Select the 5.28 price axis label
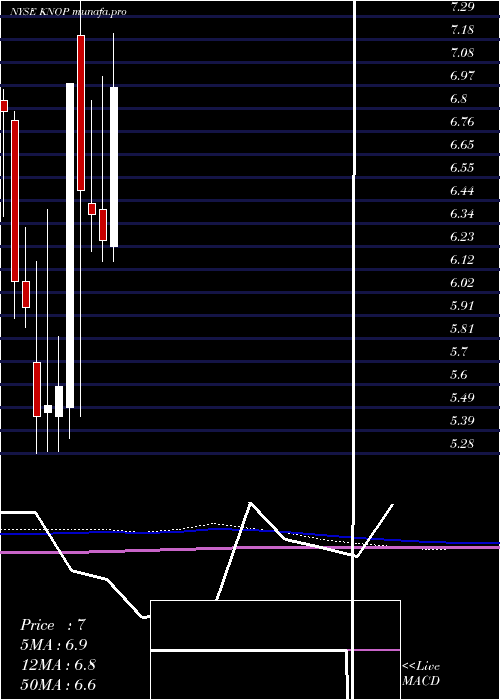 pyautogui.click(x=462, y=444)
